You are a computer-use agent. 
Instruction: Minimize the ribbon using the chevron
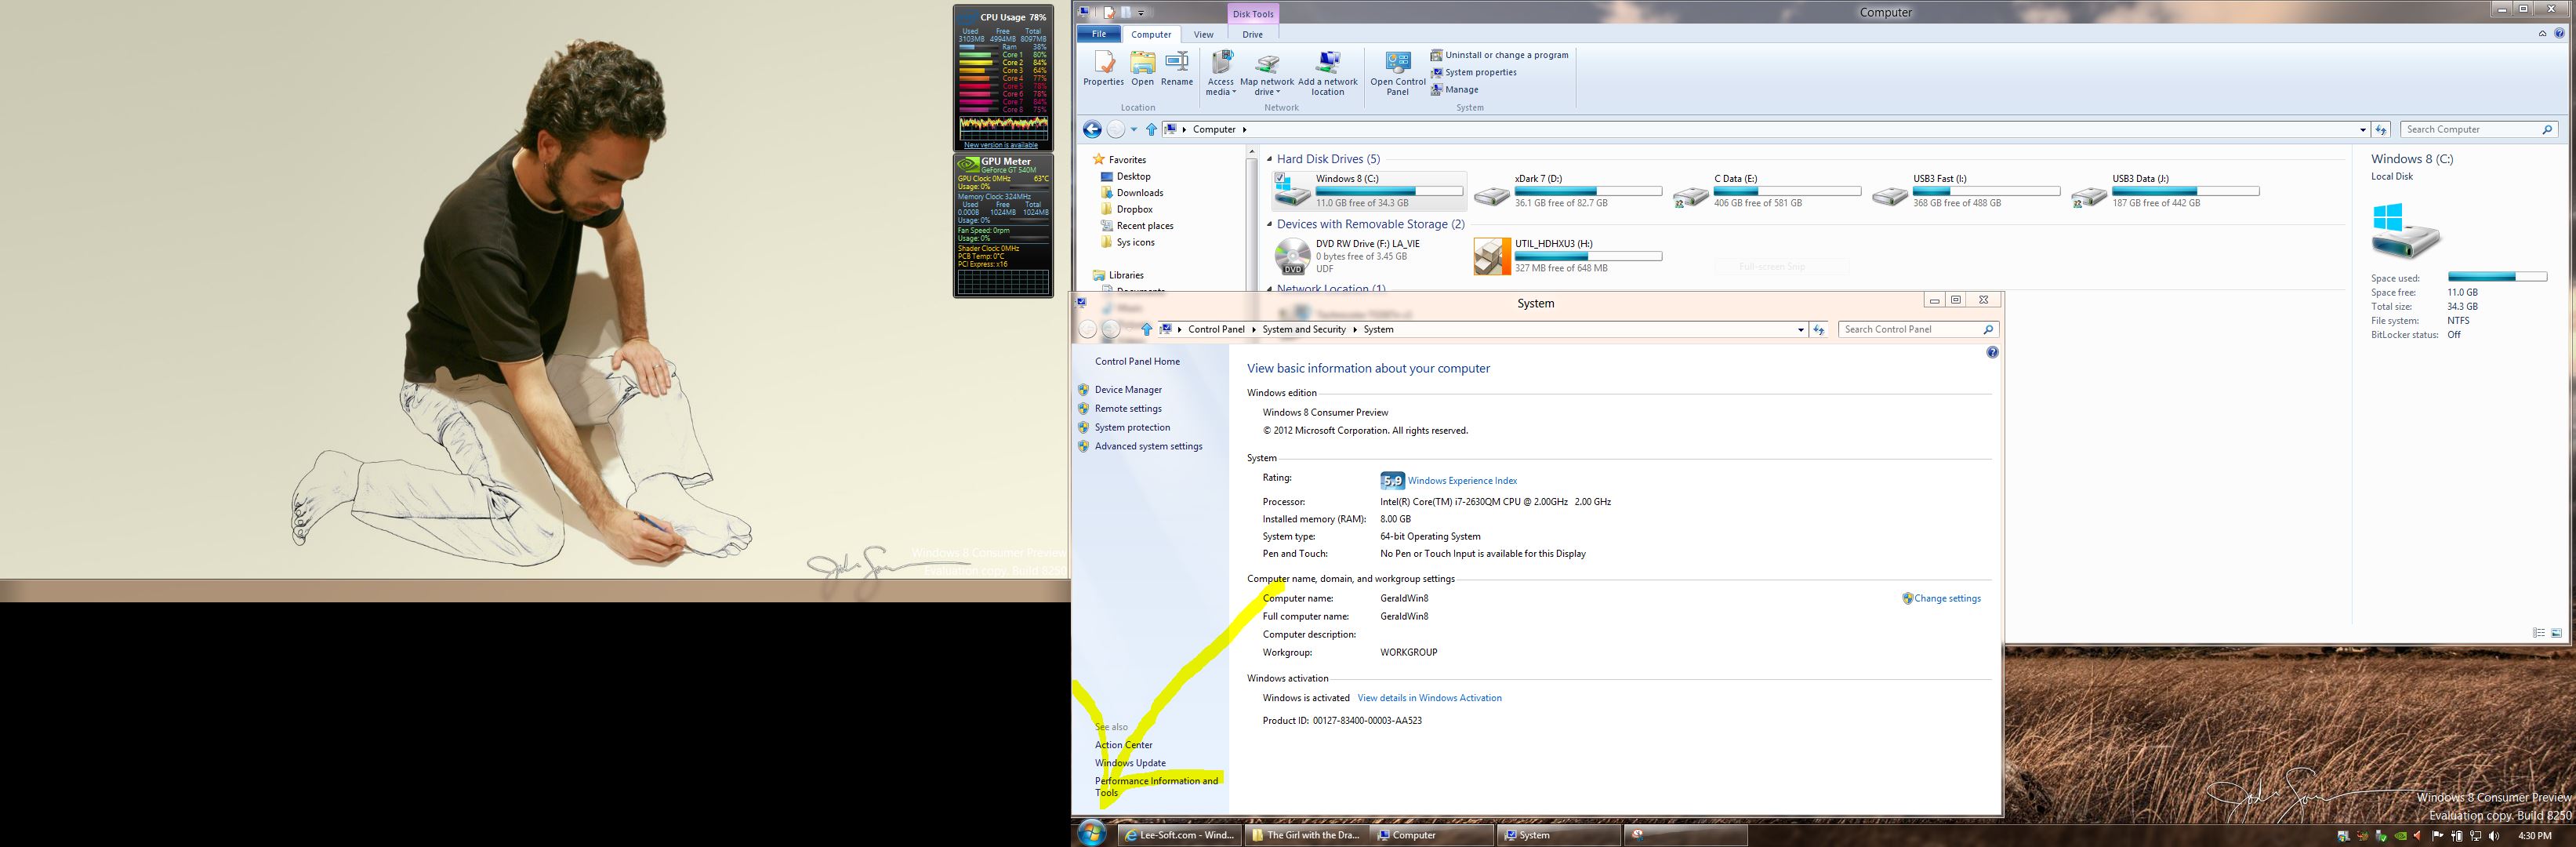coord(2542,33)
